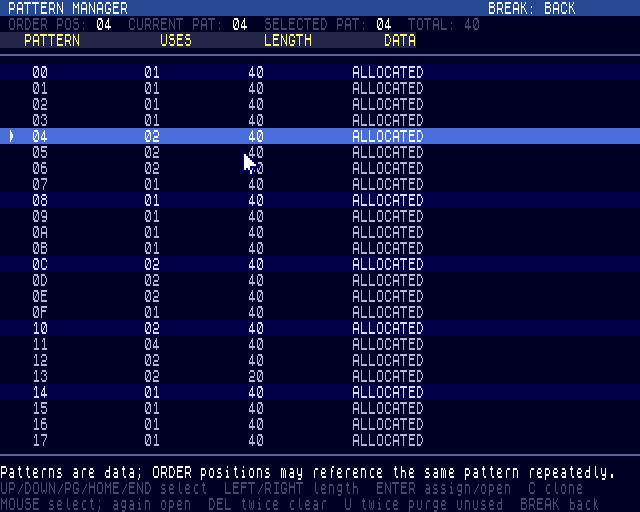640x512 pixels.
Task: Select pattern row 14
Action: tap(320, 392)
